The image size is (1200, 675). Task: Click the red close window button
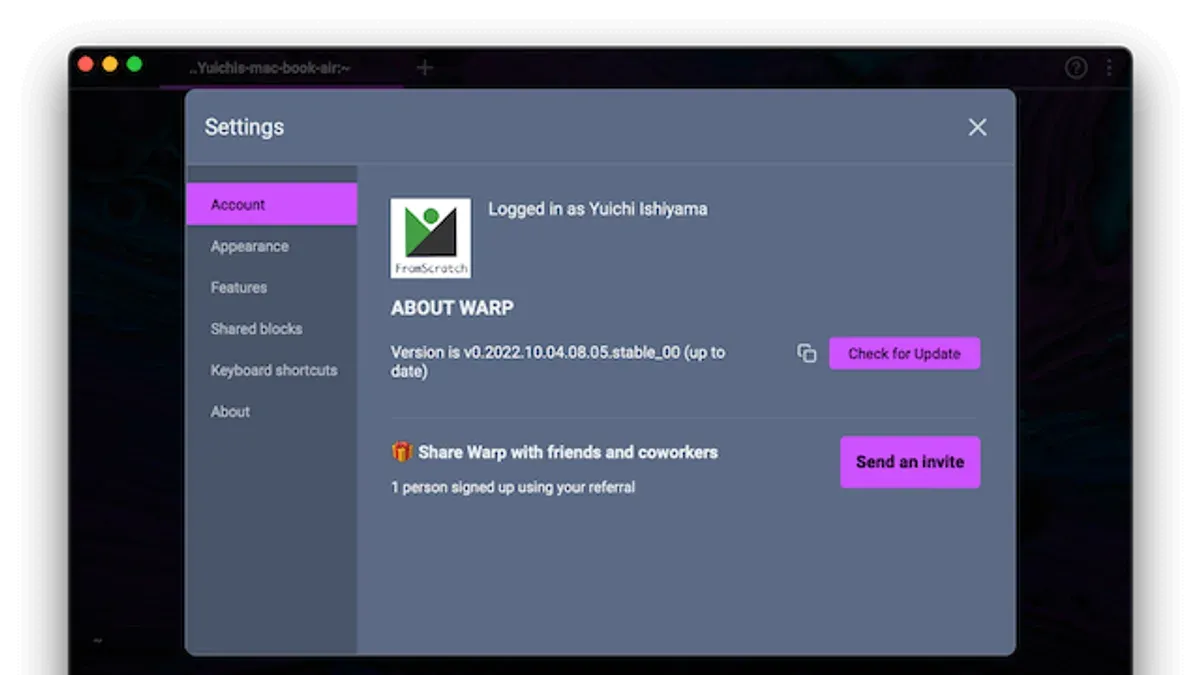tap(86, 64)
